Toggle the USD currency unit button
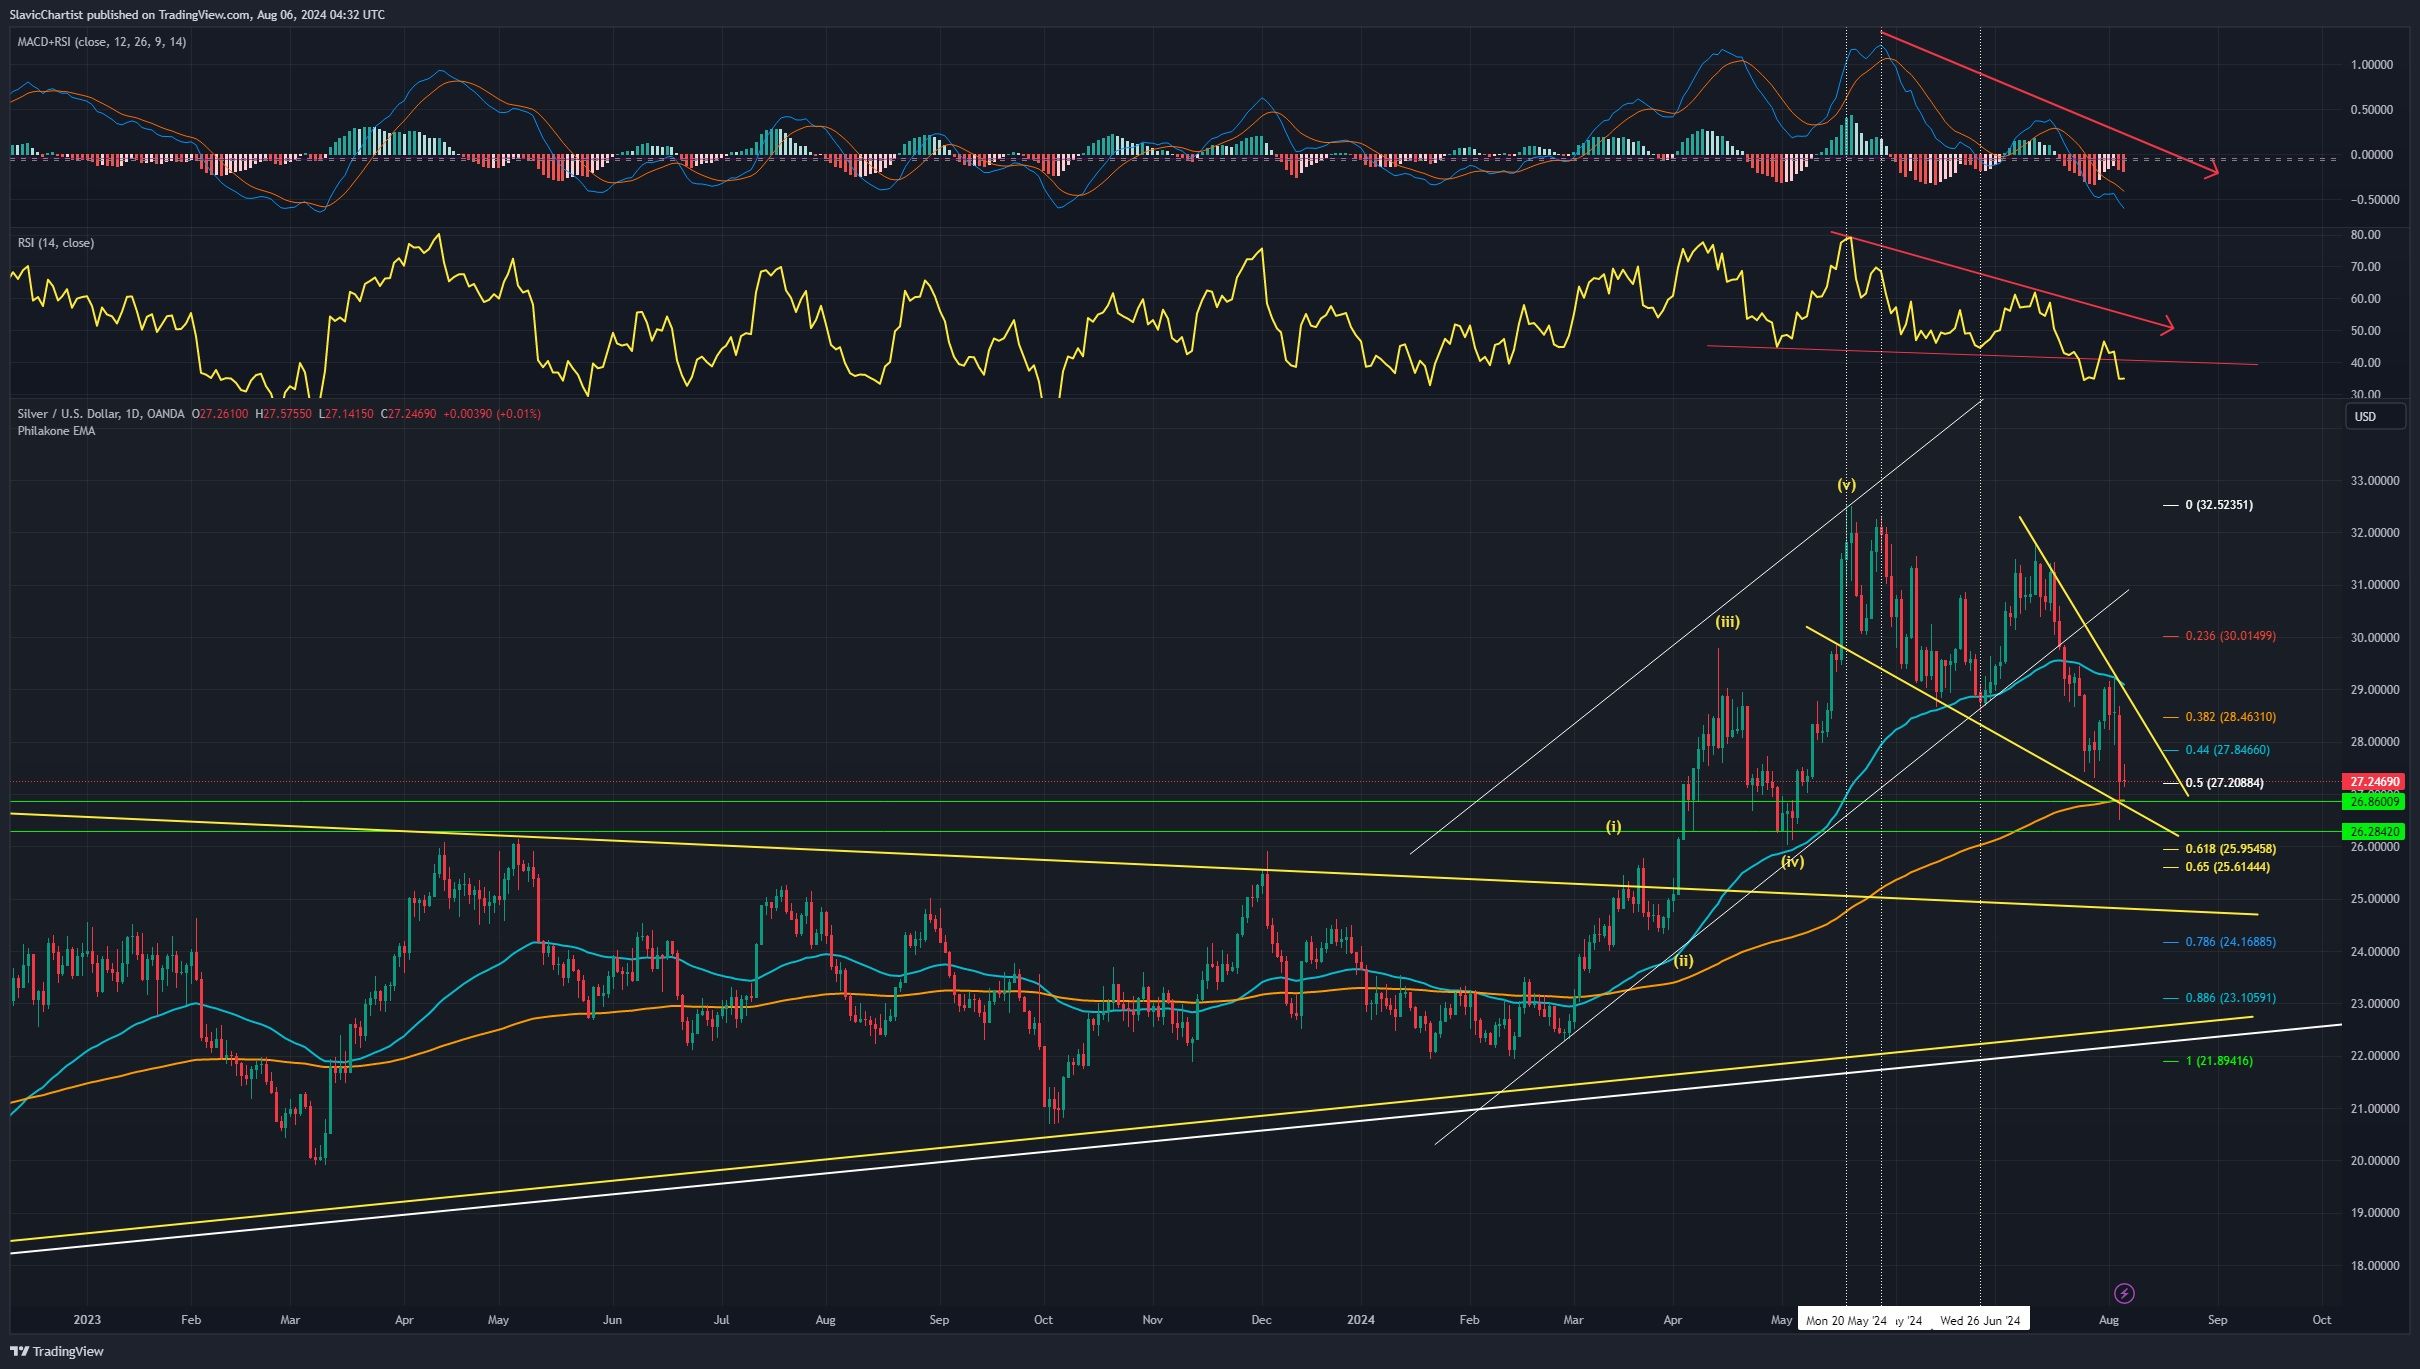This screenshot has width=2420, height=1369. point(2375,417)
